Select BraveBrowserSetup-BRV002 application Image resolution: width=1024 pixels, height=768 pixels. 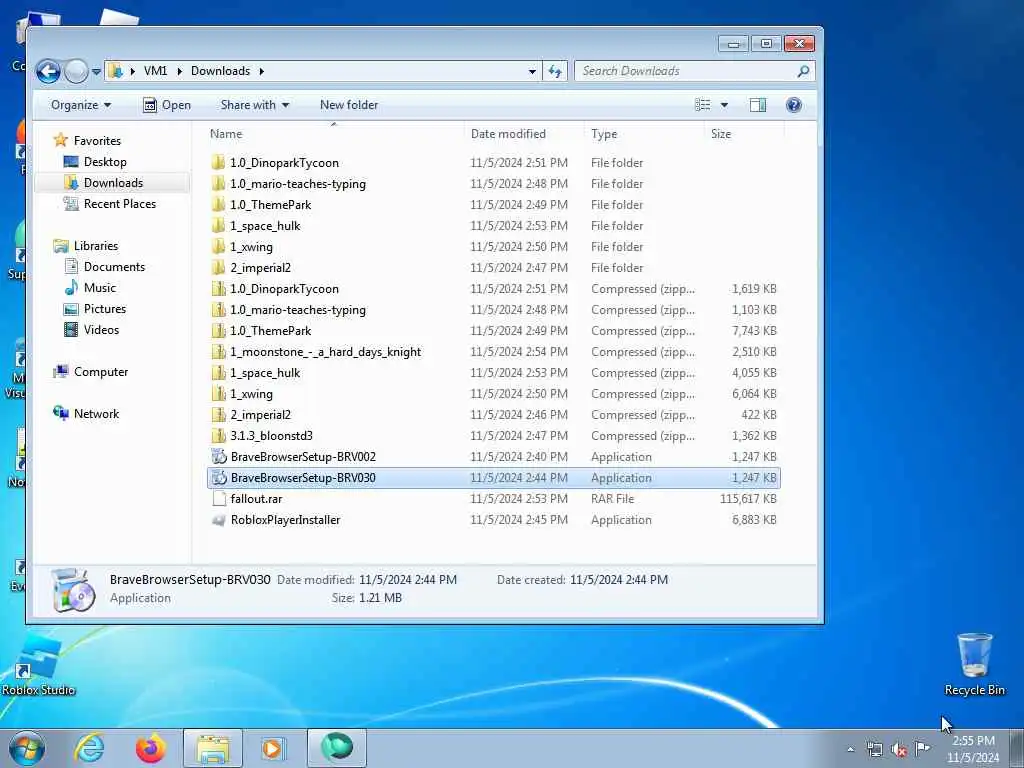(494, 456)
